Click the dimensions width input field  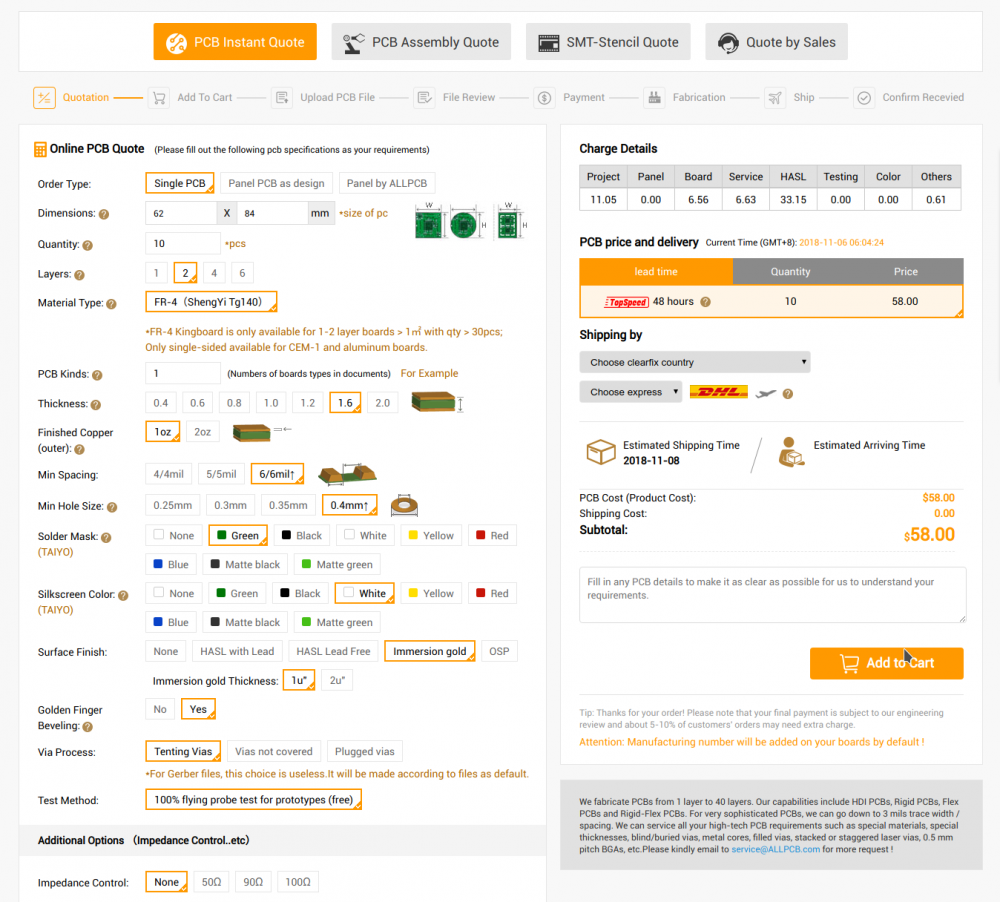181,213
